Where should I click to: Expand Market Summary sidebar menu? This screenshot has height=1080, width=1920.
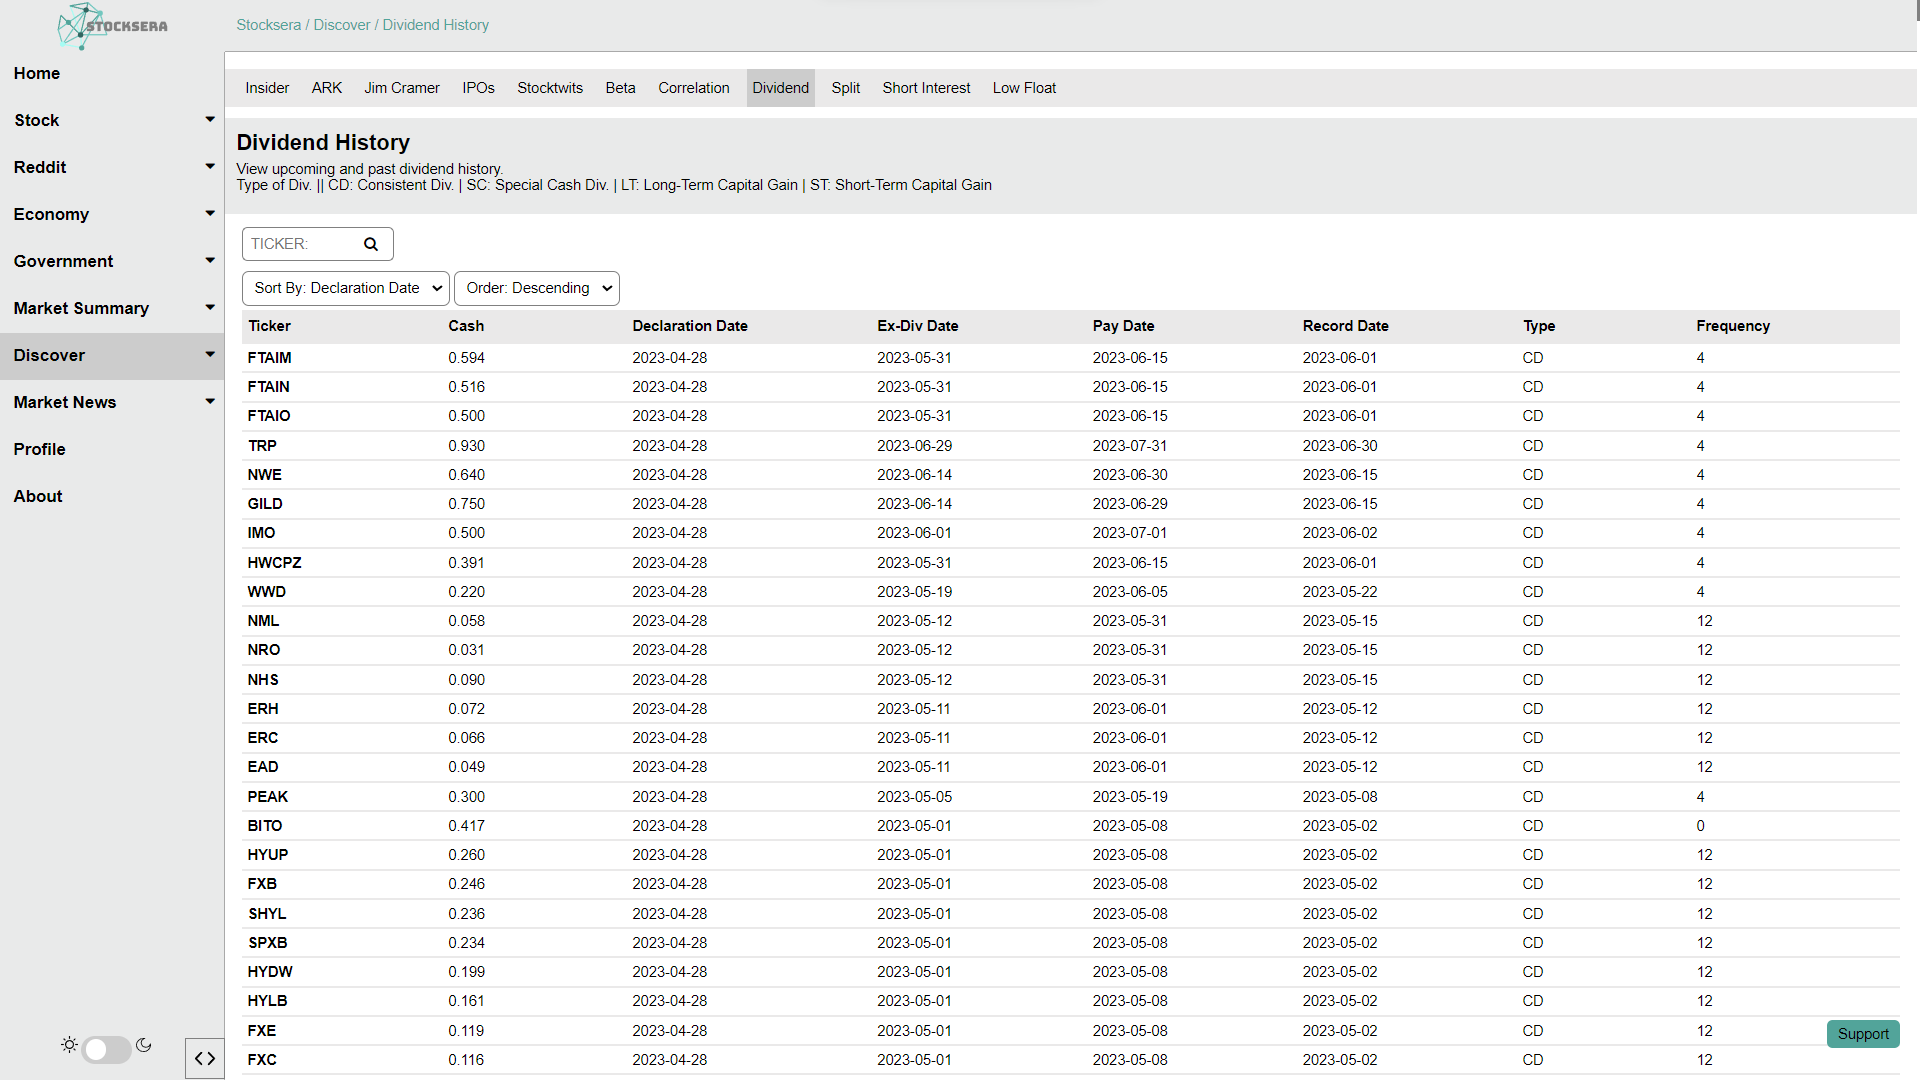pyautogui.click(x=210, y=308)
